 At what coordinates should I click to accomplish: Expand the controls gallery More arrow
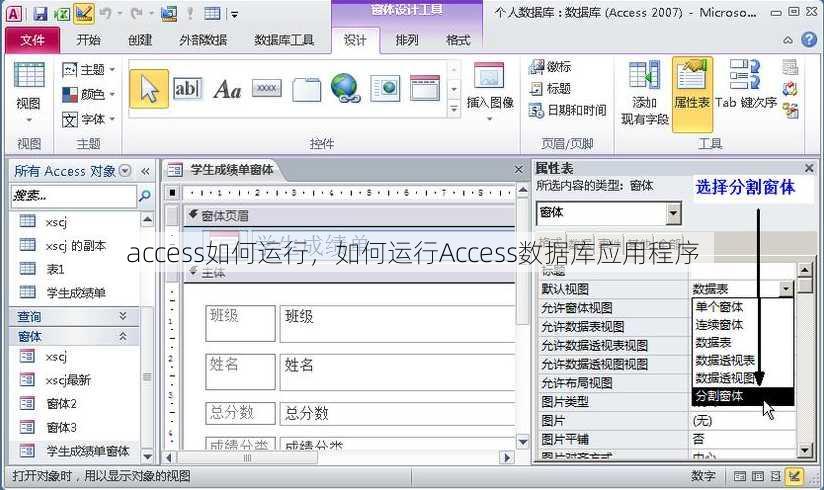(x=454, y=110)
